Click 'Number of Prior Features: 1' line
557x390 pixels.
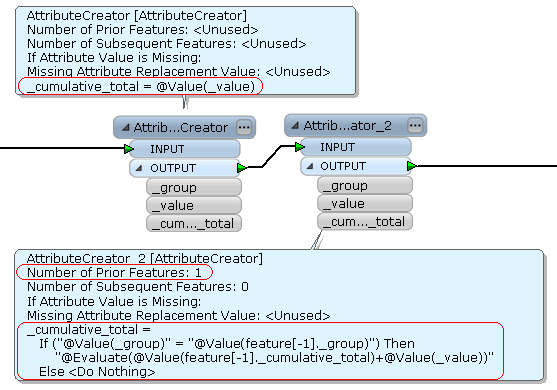114,273
